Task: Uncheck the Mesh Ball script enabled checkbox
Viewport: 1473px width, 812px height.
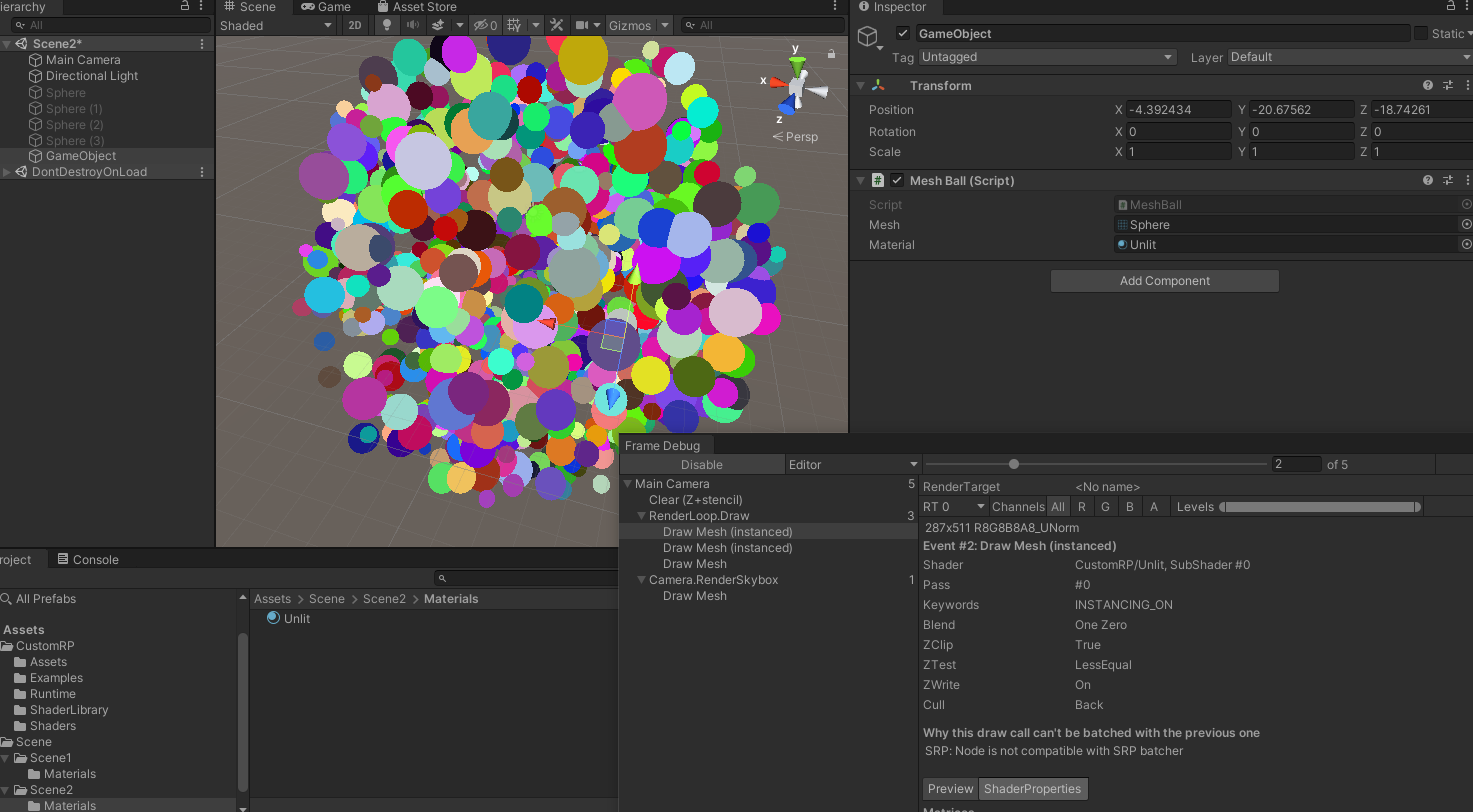Action: coord(898,181)
